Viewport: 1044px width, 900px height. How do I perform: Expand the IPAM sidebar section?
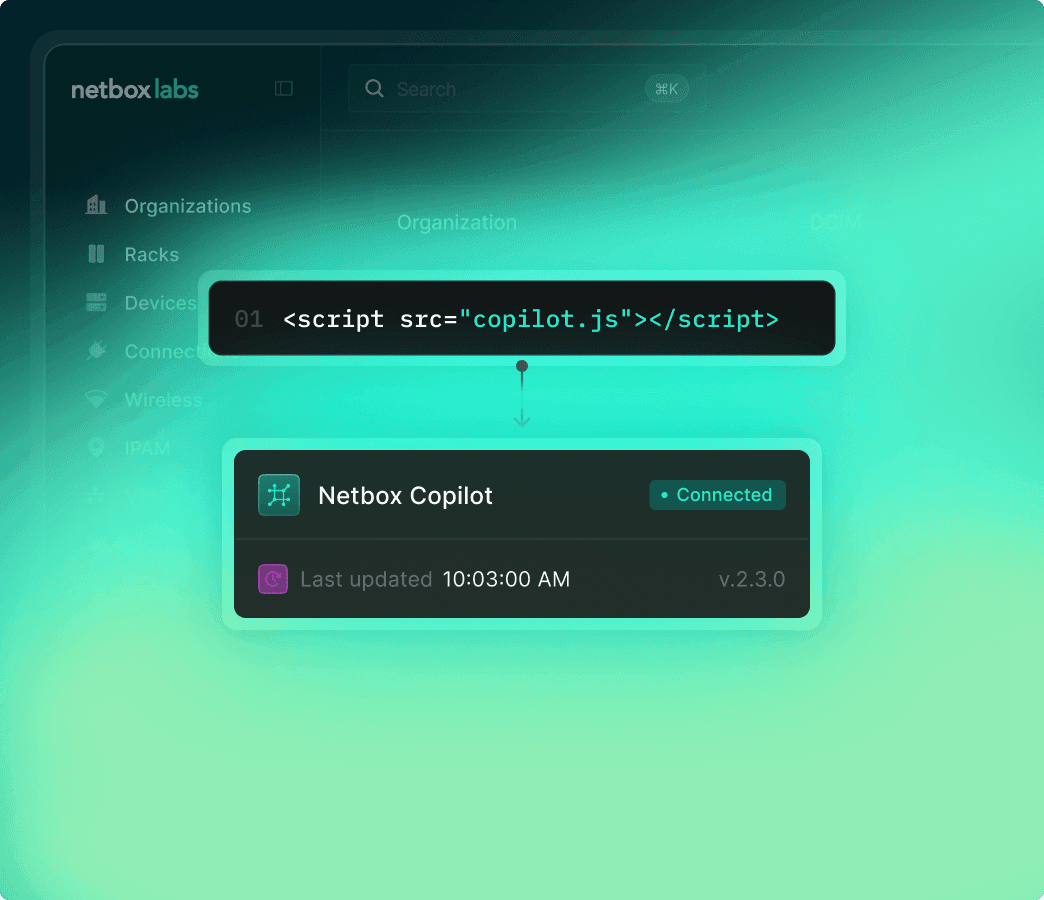[x=147, y=448]
